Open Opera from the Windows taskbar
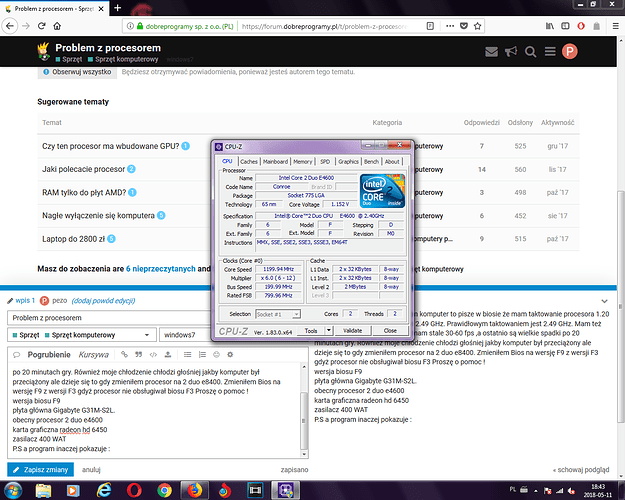Viewport: 625px width, 500px height. 134,490
